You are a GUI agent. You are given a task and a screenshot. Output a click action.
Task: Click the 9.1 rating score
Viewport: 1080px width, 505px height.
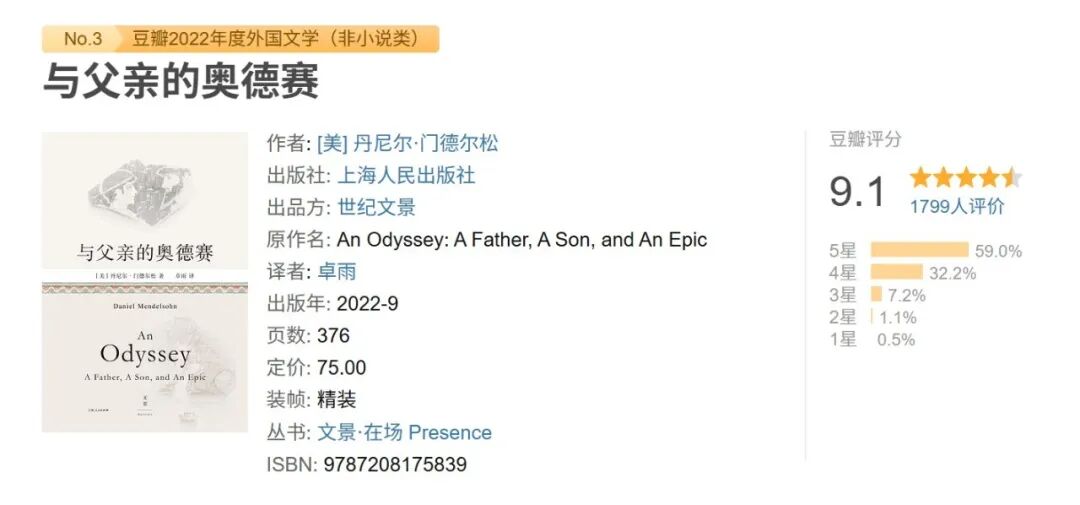[x=857, y=191]
